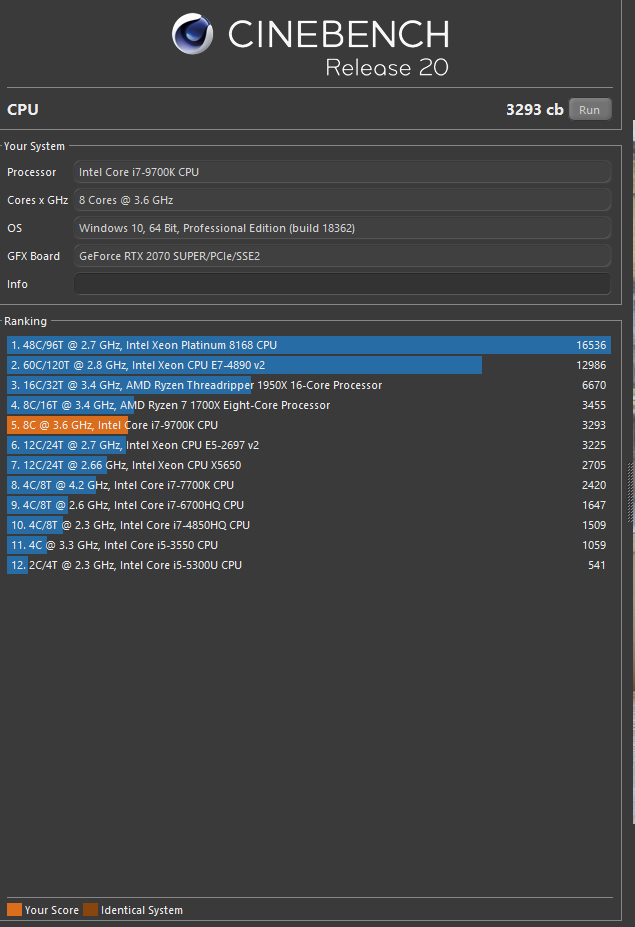Select ranking row 9 Core i7-6700HQ
Image resolution: width=635 pixels, height=927 pixels.
click(x=309, y=505)
